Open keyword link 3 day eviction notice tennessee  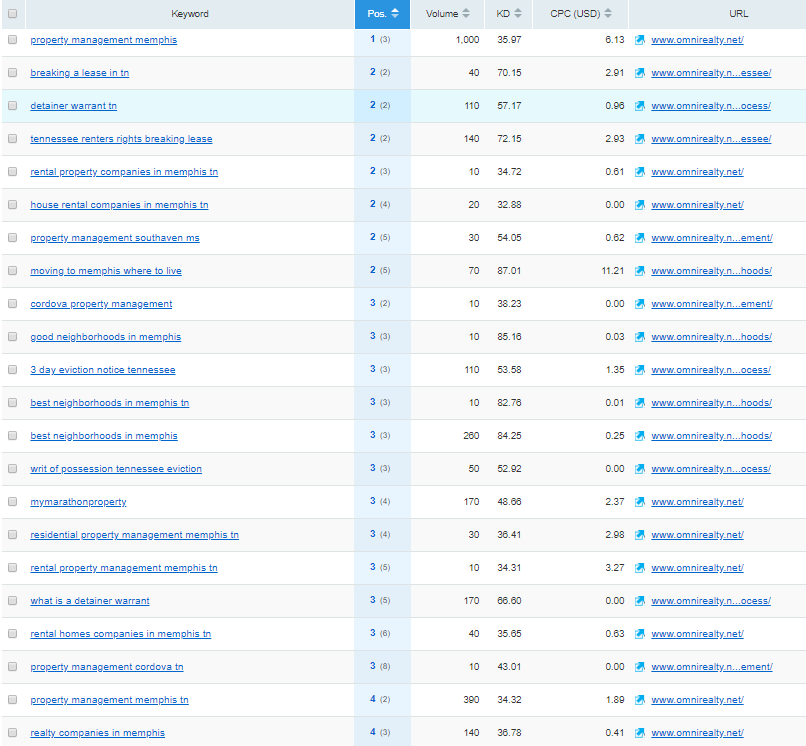(103, 370)
